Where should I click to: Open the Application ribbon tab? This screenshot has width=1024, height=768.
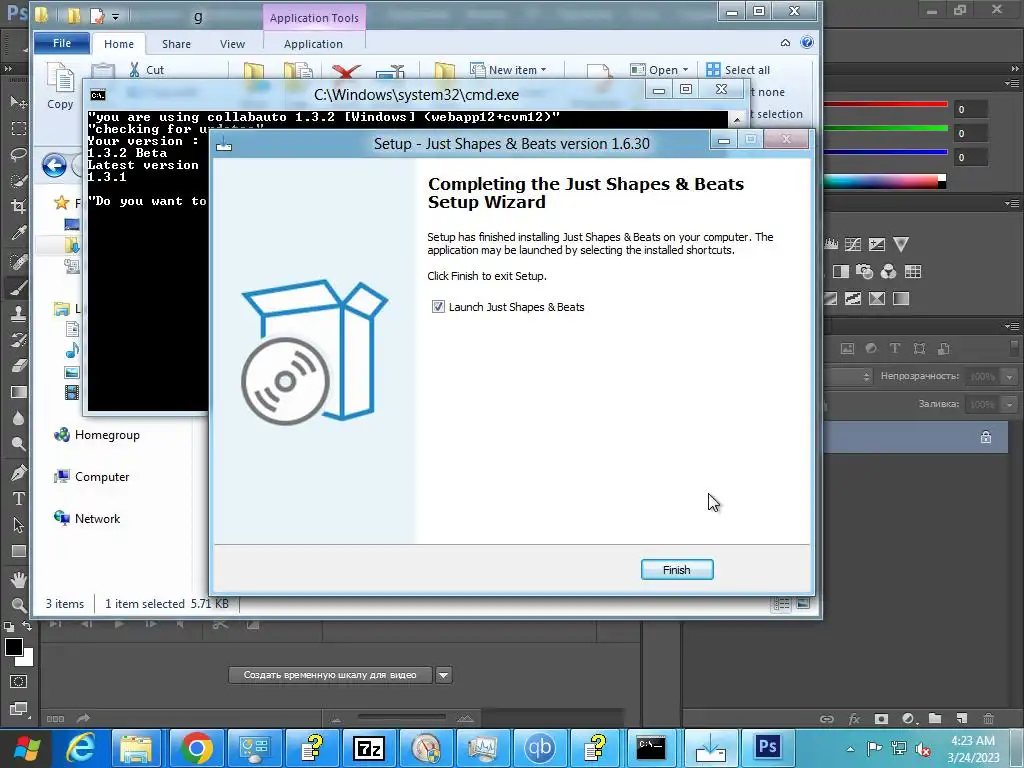pos(313,44)
